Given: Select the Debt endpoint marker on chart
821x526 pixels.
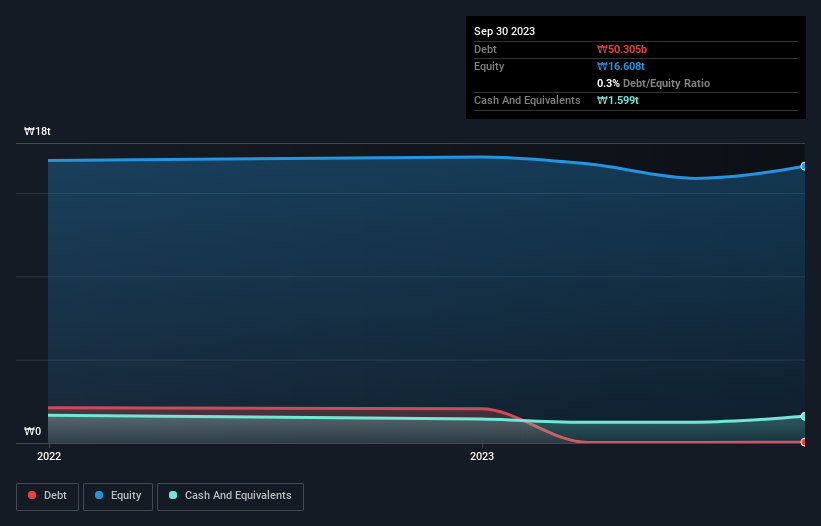Looking at the screenshot, I should pyautogui.click(x=804, y=442).
